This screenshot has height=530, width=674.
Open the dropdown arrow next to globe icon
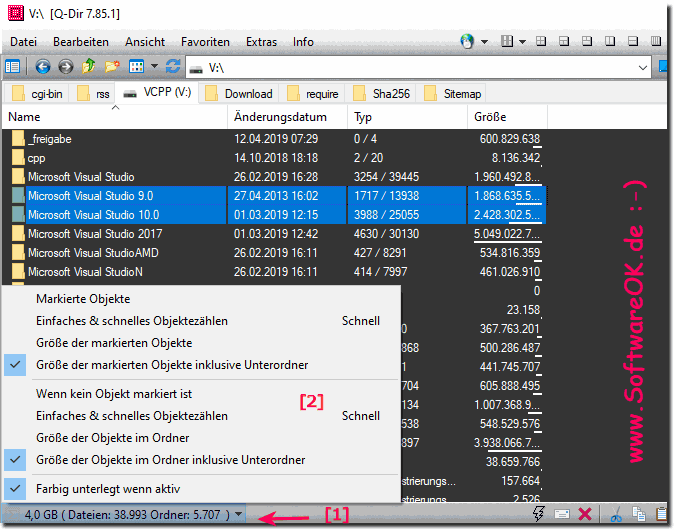click(x=484, y=42)
